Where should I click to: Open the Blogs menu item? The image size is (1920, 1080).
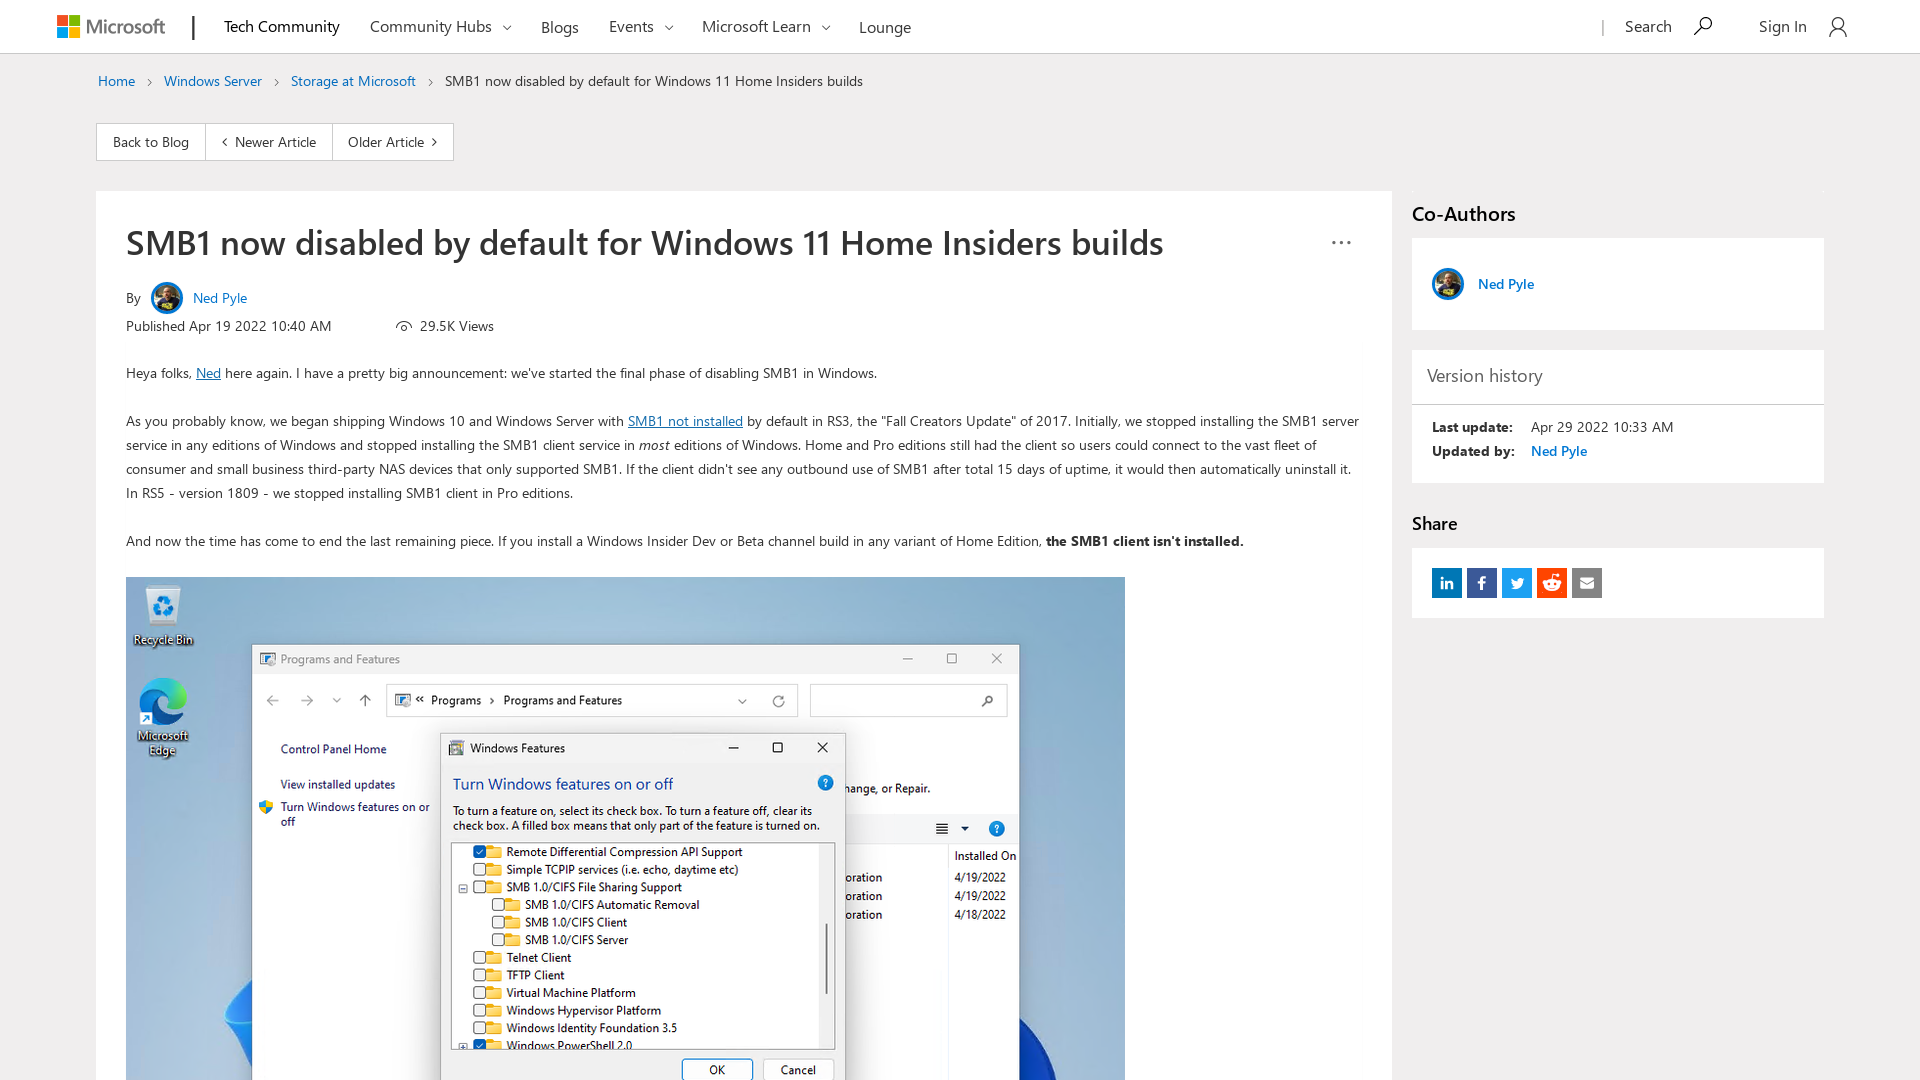(x=560, y=27)
